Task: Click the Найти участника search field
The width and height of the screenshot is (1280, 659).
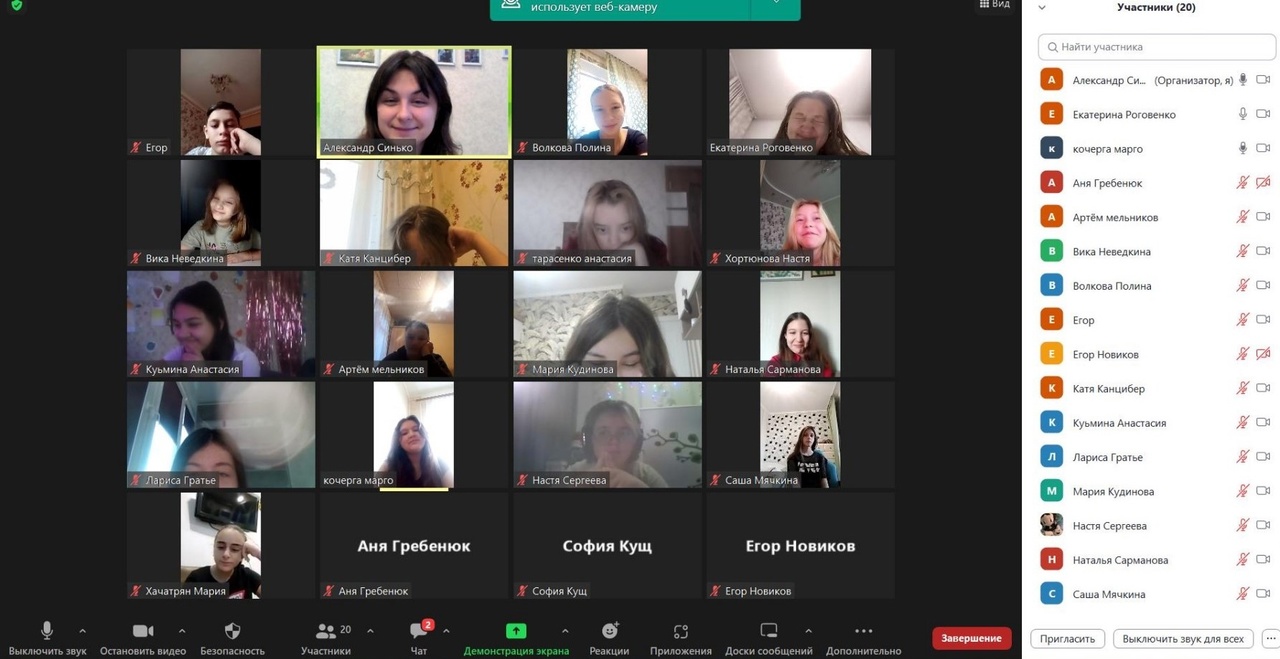Action: tap(1157, 47)
